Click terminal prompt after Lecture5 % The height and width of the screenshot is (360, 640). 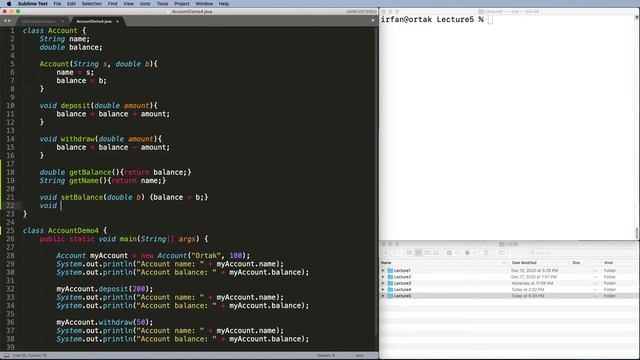[x=490, y=20]
